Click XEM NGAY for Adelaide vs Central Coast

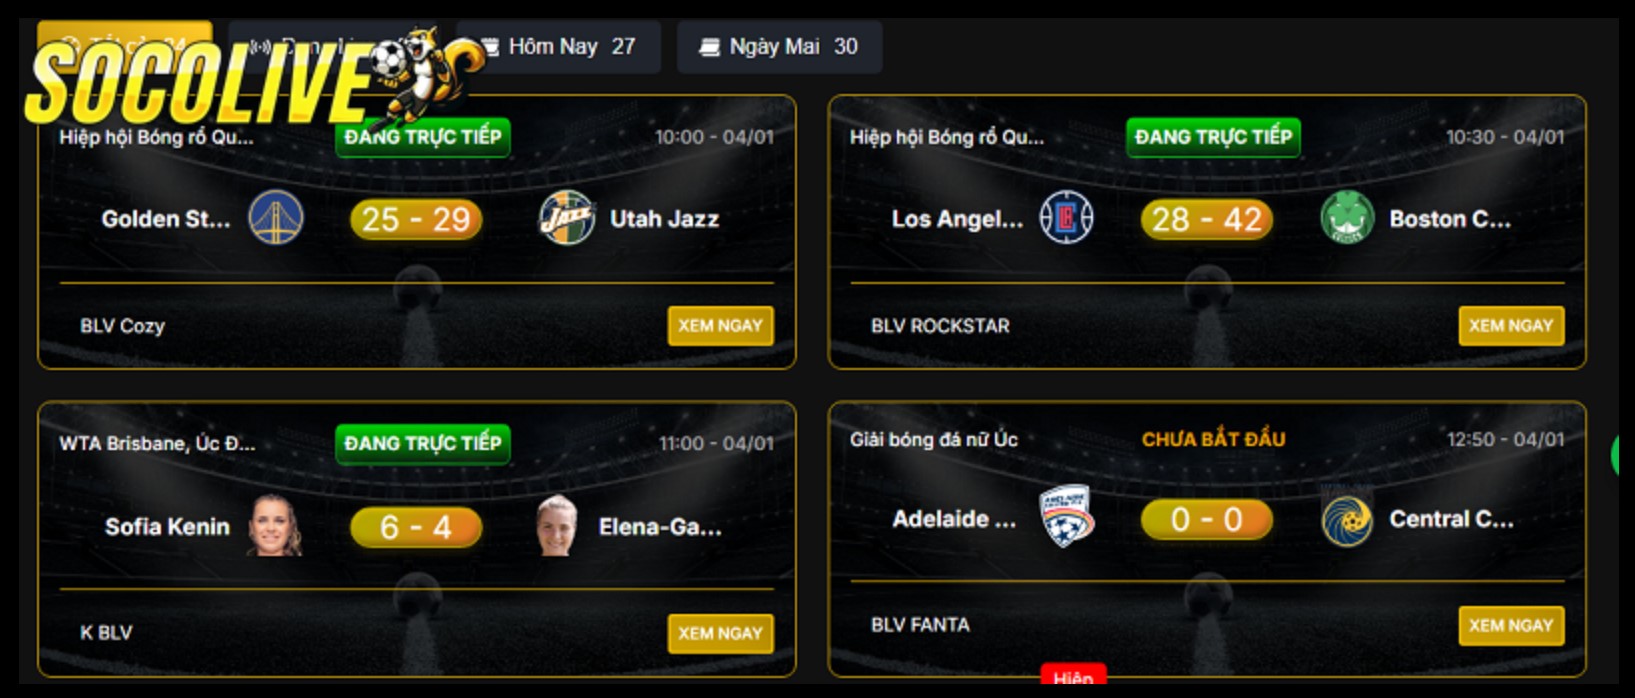1511,626
